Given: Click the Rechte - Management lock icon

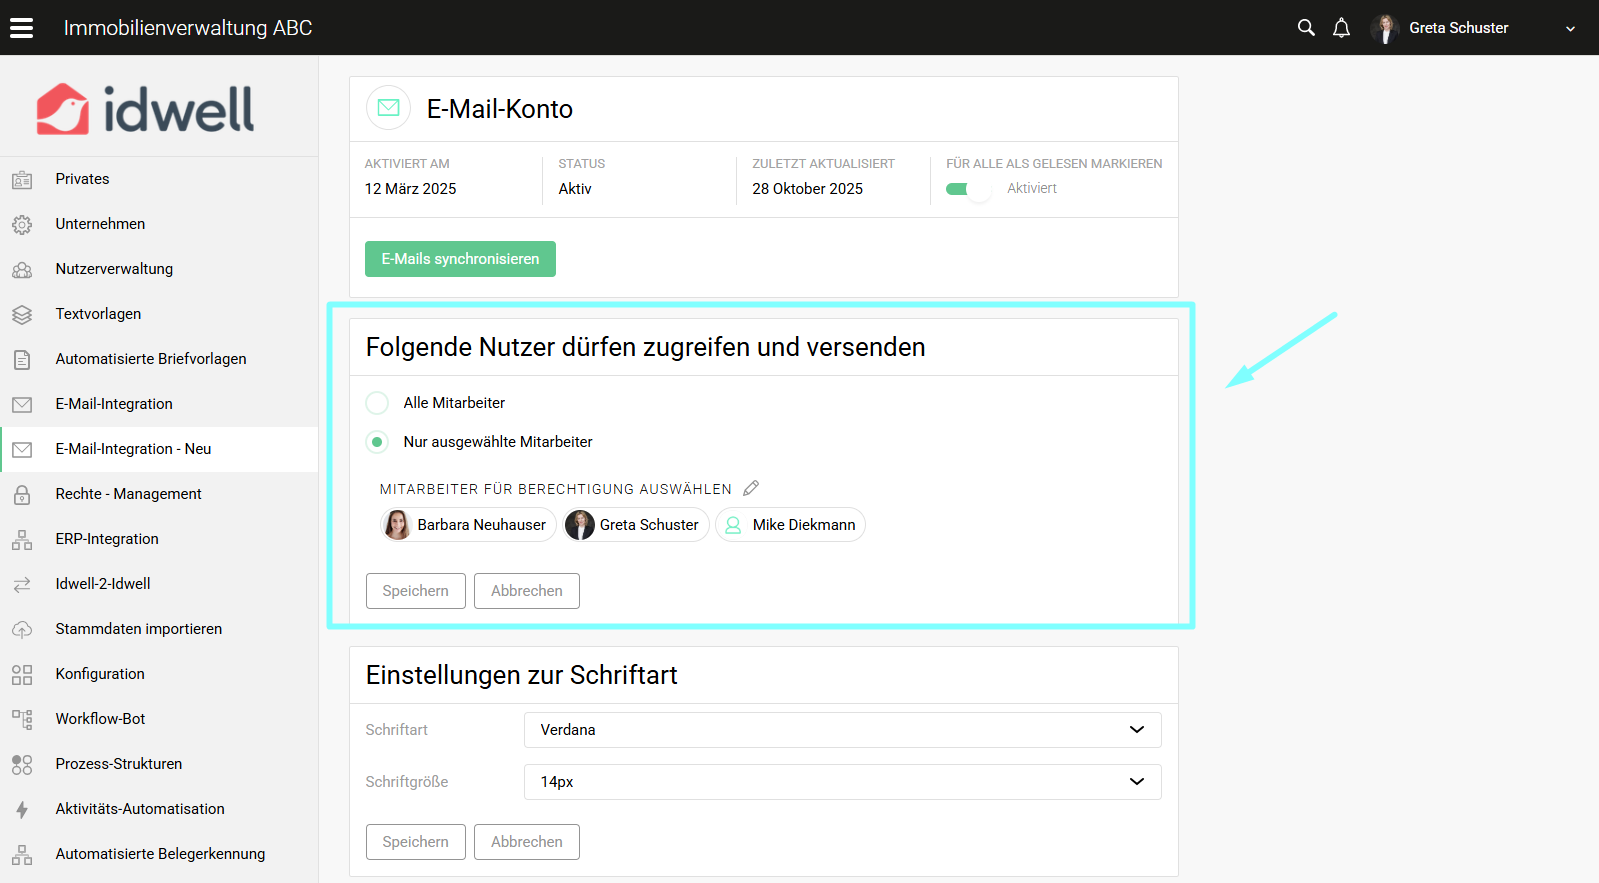Looking at the screenshot, I should click(22, 494).
